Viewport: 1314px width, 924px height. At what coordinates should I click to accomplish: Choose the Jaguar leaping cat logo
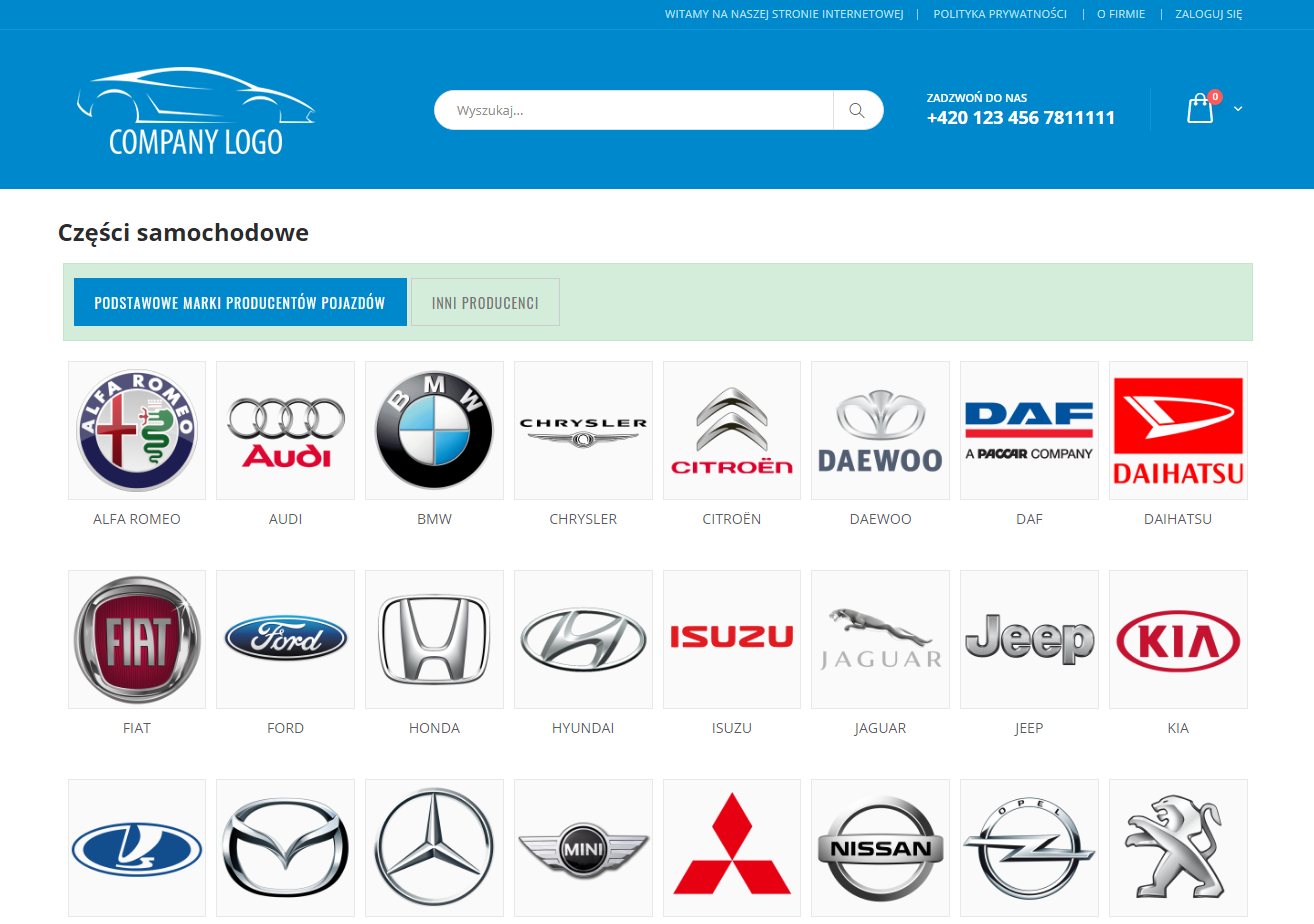pos(880,639)
